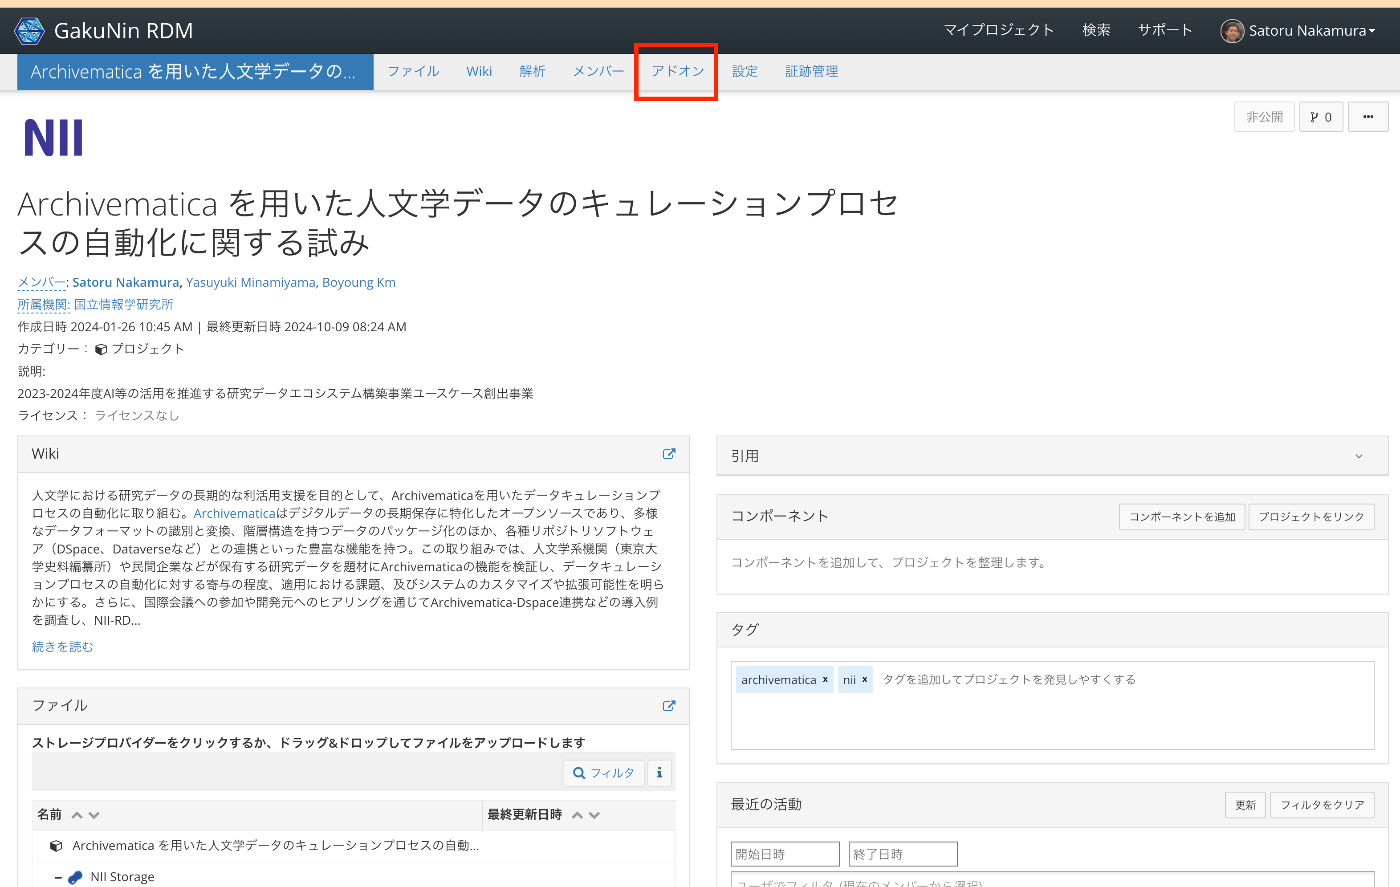This screenshot has width=1400, height=887.
Task: Click the project title tab in nav bar
Action: pos(195,72)
